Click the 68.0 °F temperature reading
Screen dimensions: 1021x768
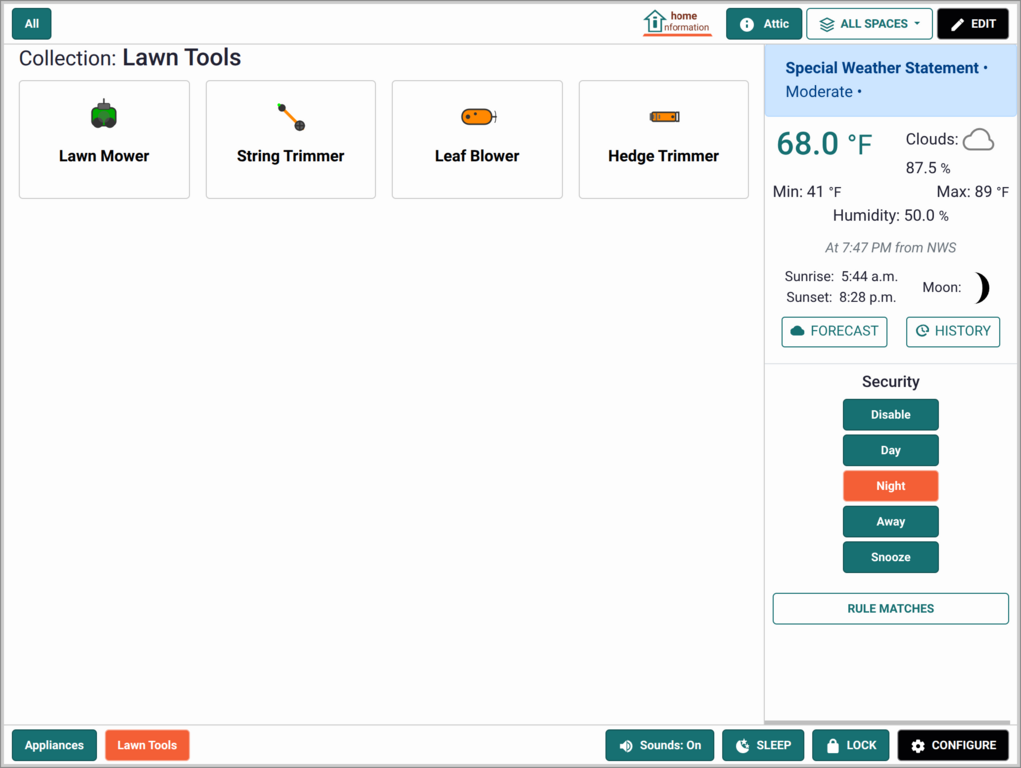pos(824,144)
